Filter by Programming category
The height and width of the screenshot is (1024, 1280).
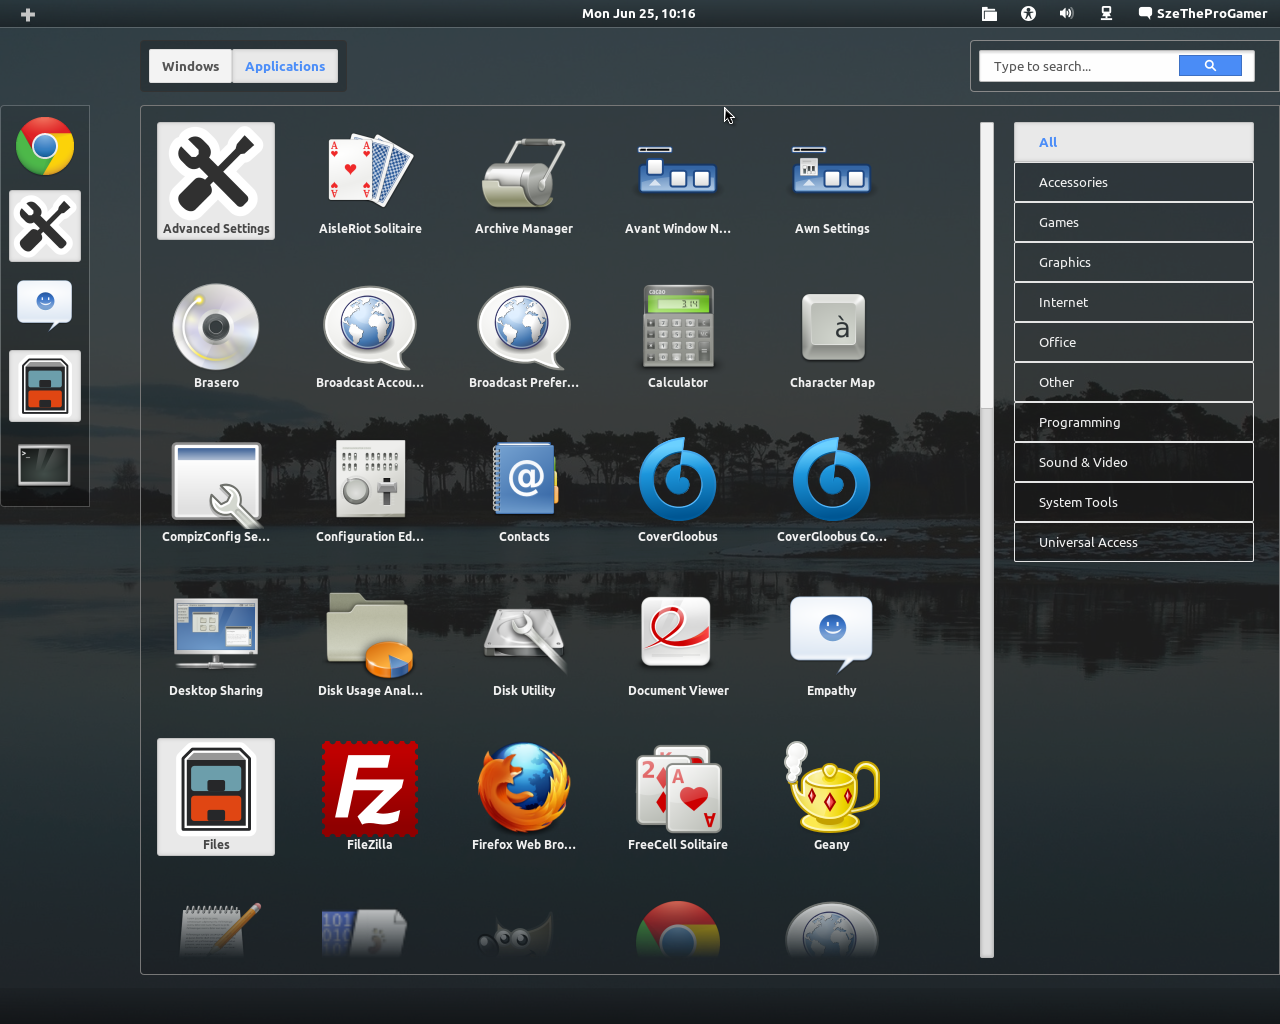tap(1133, 422)
